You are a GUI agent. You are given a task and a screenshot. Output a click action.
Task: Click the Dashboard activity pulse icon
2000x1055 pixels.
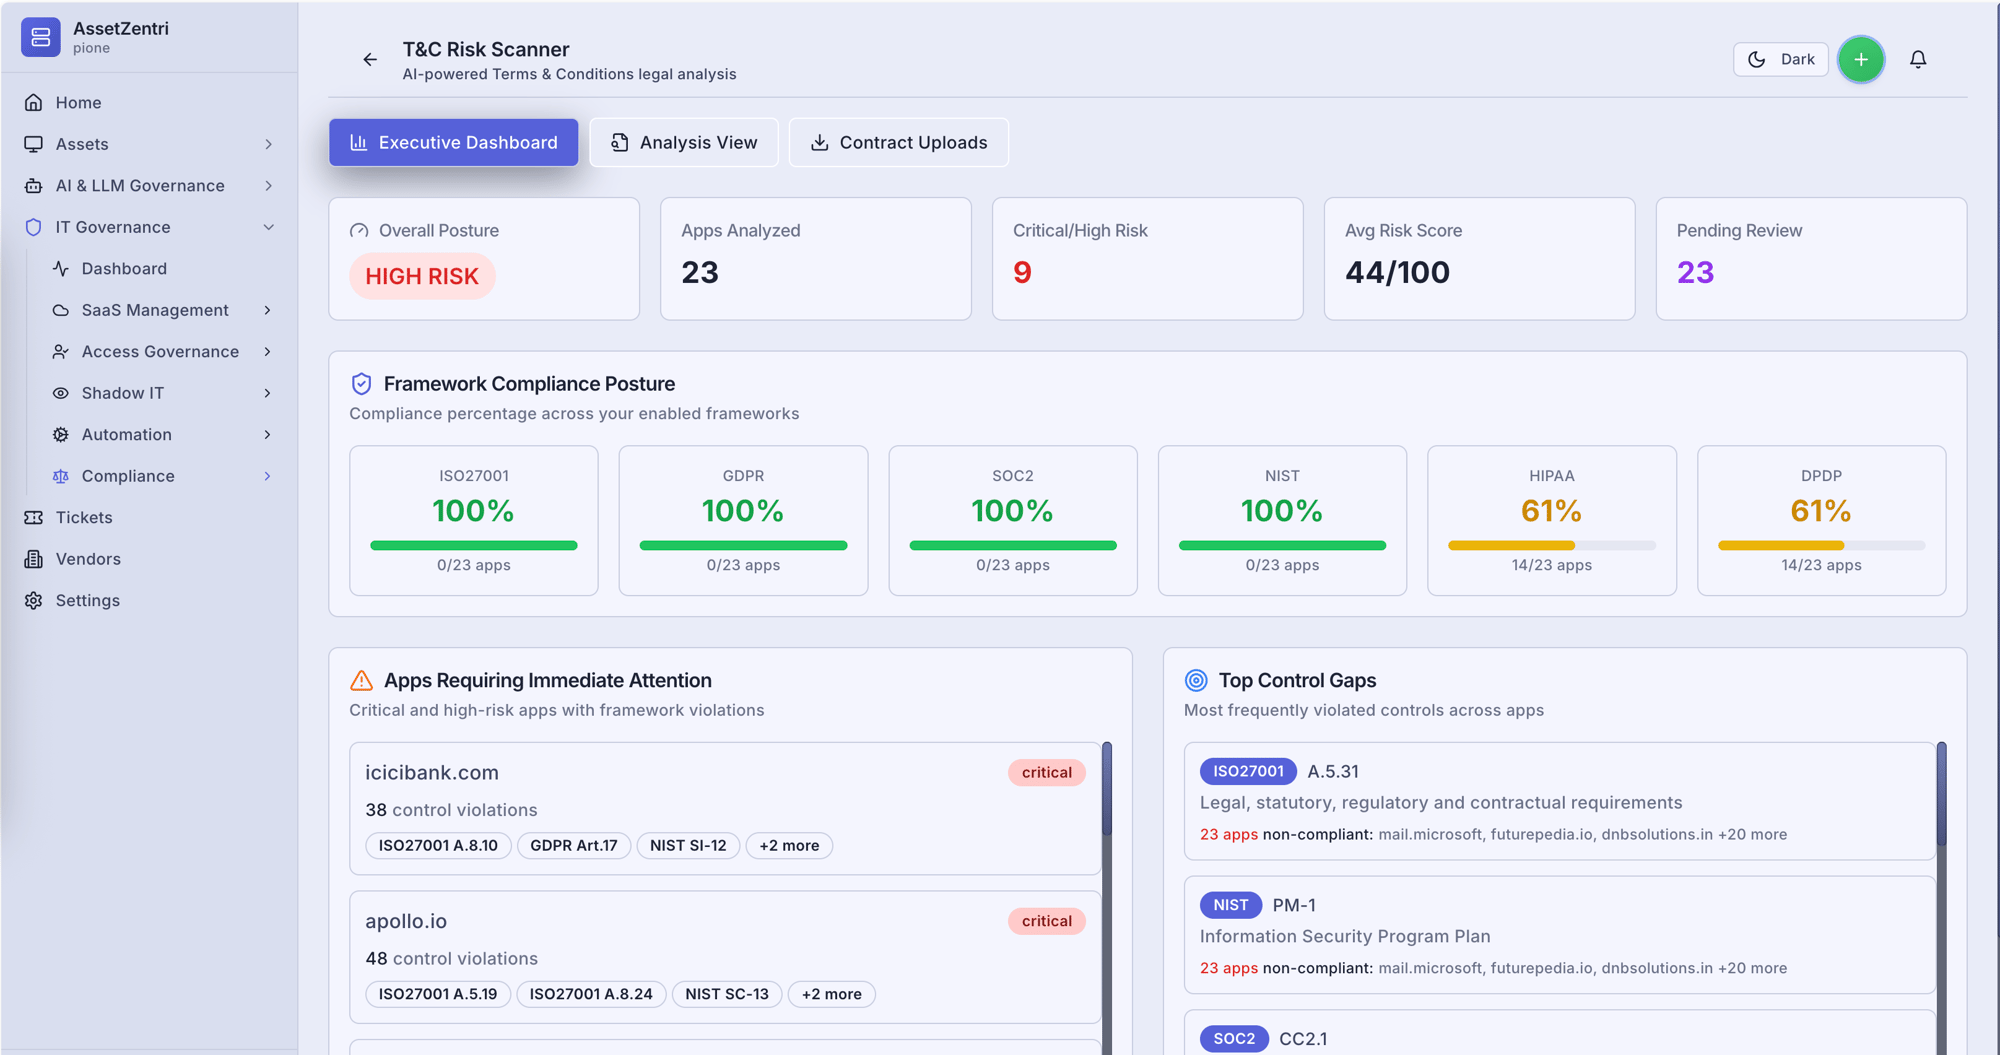point(61,269)
